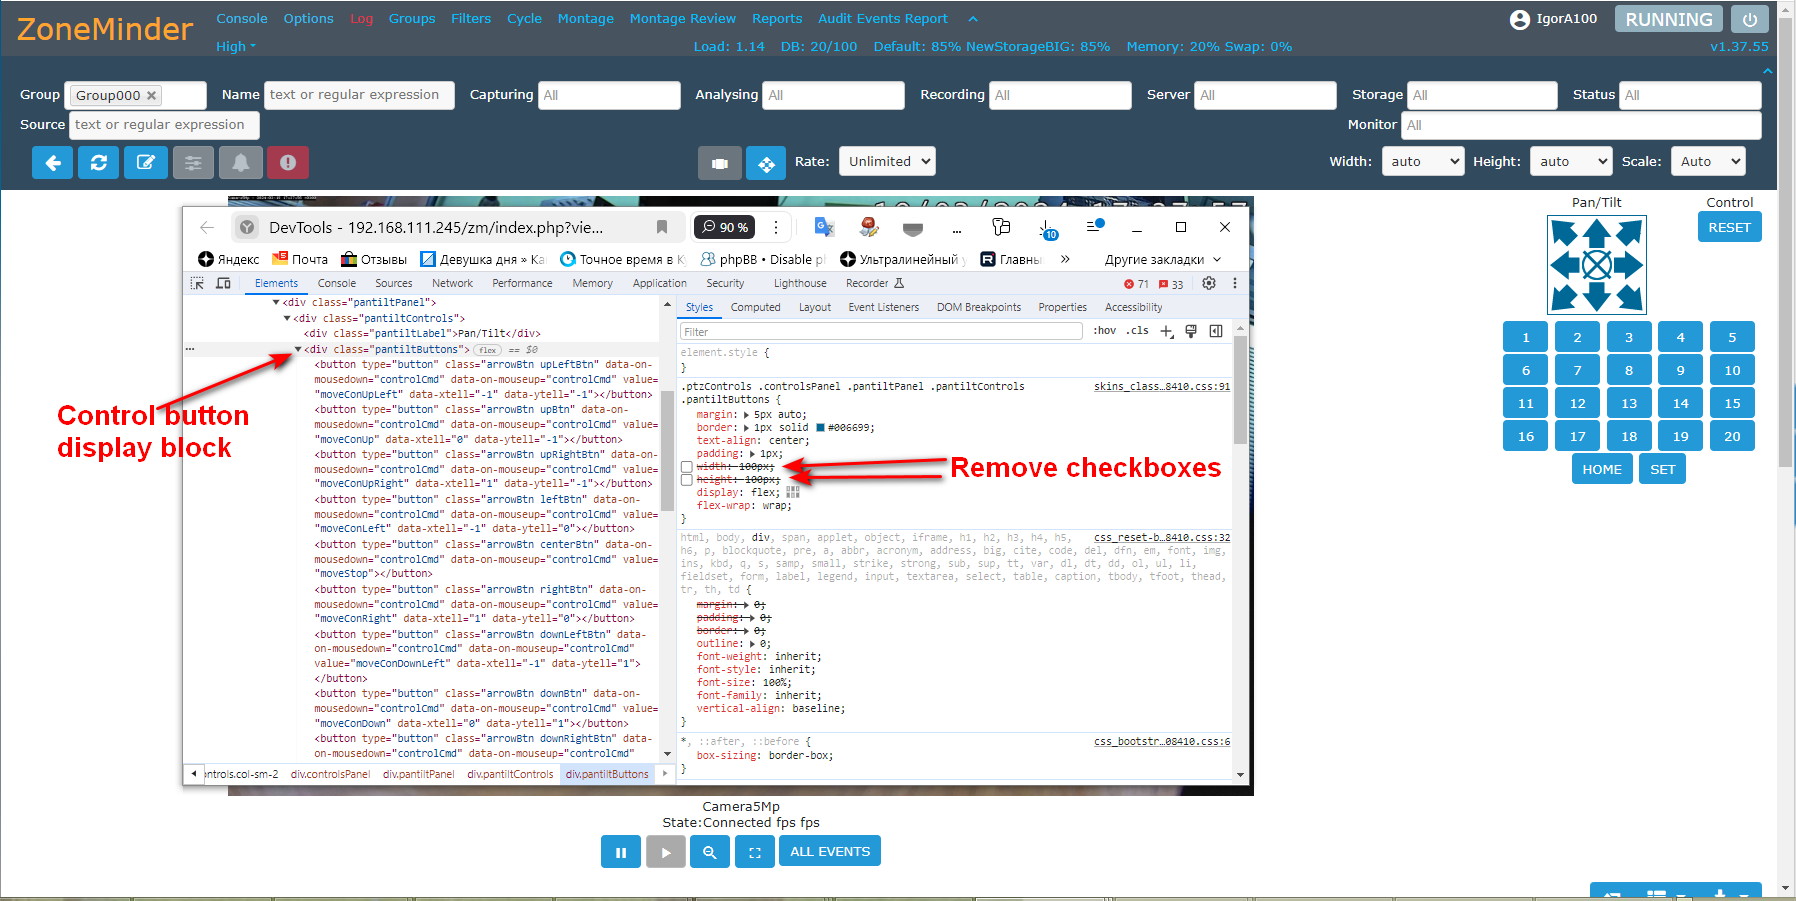This screenshot has width=1796, height=901.
Task: Select preset number 13
Action: point(1629,404)
